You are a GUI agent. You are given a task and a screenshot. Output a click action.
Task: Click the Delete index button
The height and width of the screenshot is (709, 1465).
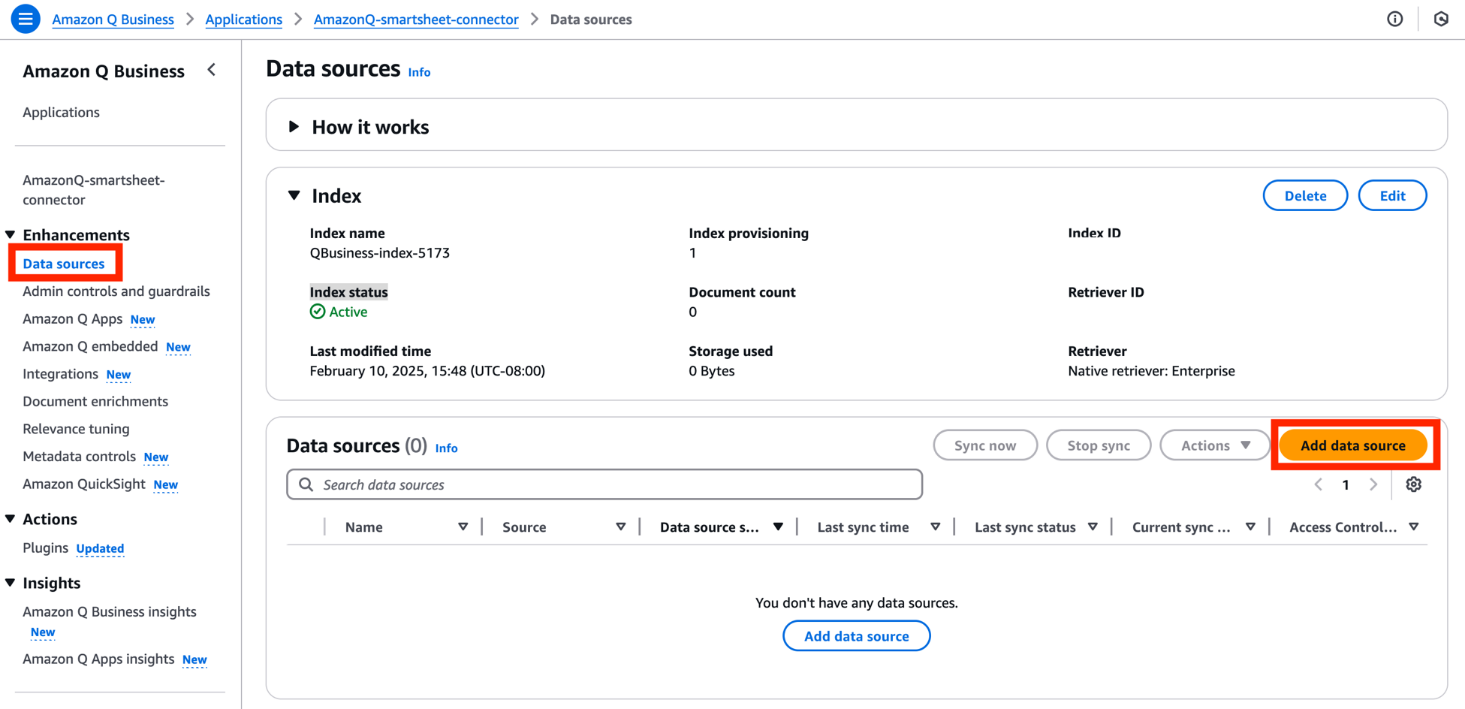coord(1305,196)
